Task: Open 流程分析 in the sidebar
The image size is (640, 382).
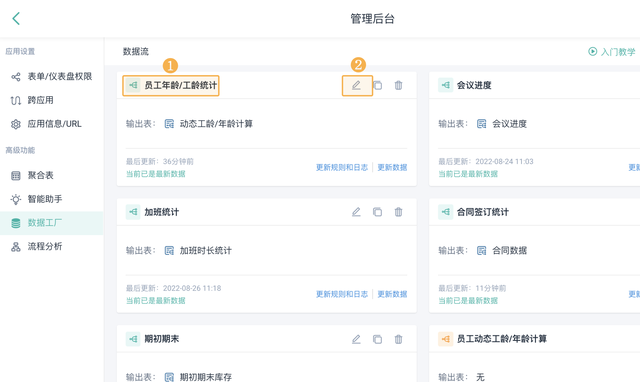Action: (x=52, y=247)
